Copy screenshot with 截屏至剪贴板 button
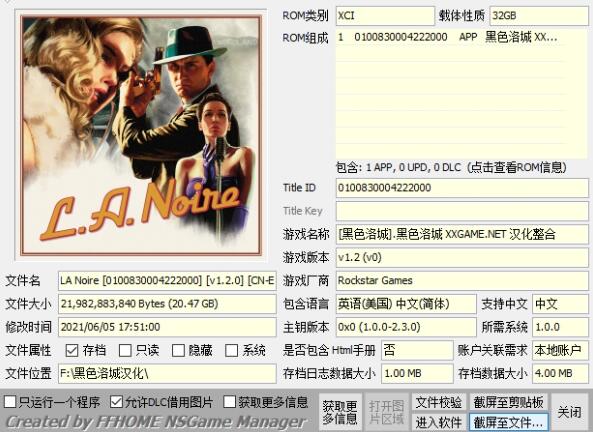Viewport: 593px width, 432px height. pyautogui.click(x=508, y=402)
